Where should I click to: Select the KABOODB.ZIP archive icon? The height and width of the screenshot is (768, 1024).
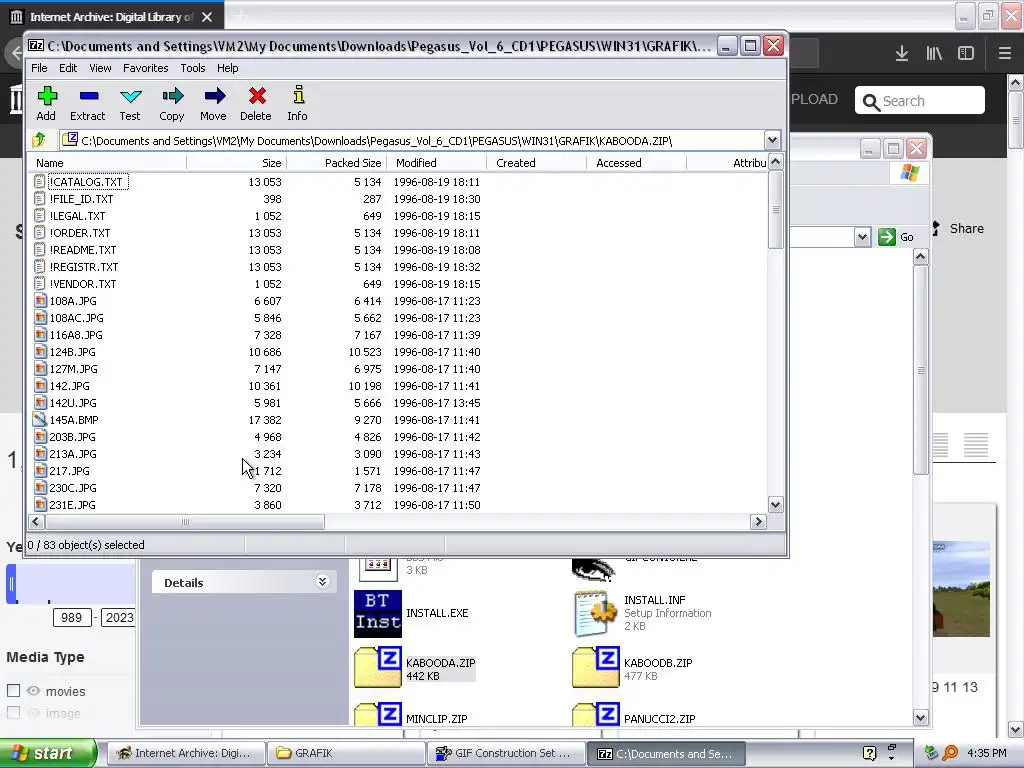[596, 667]
